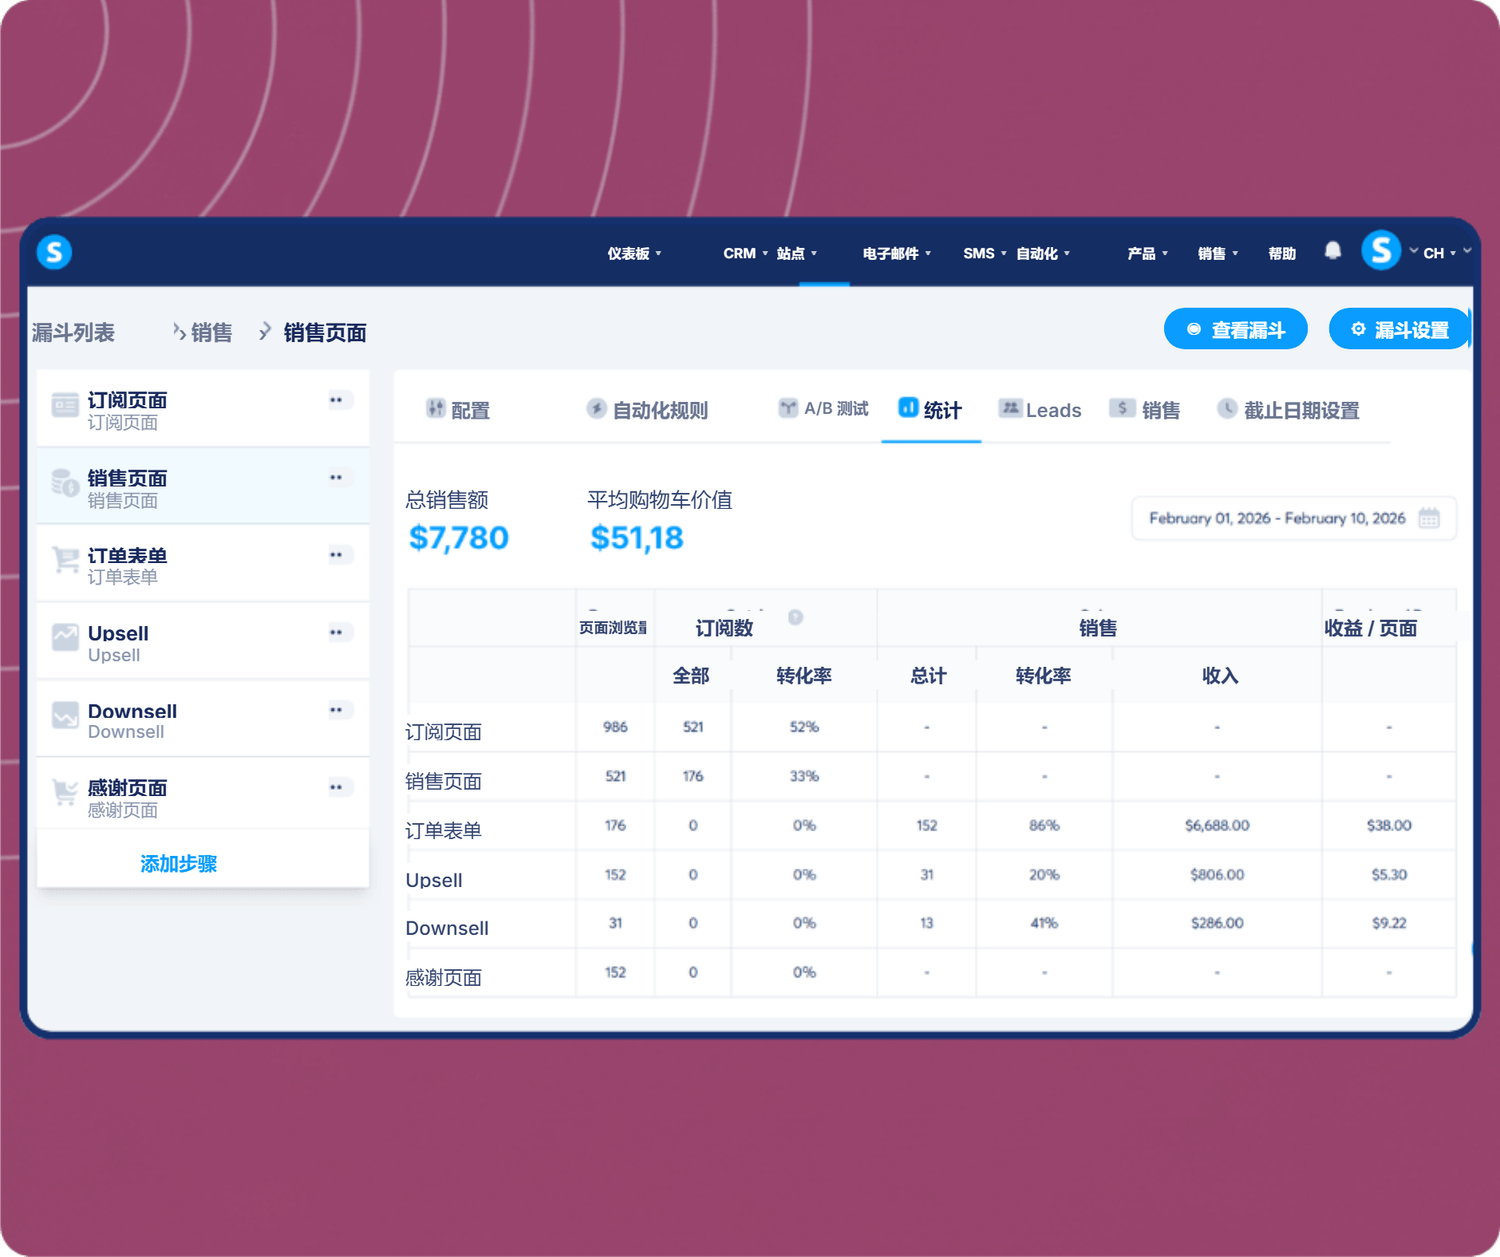Expand the CRM menu

(x=745, y=253)
